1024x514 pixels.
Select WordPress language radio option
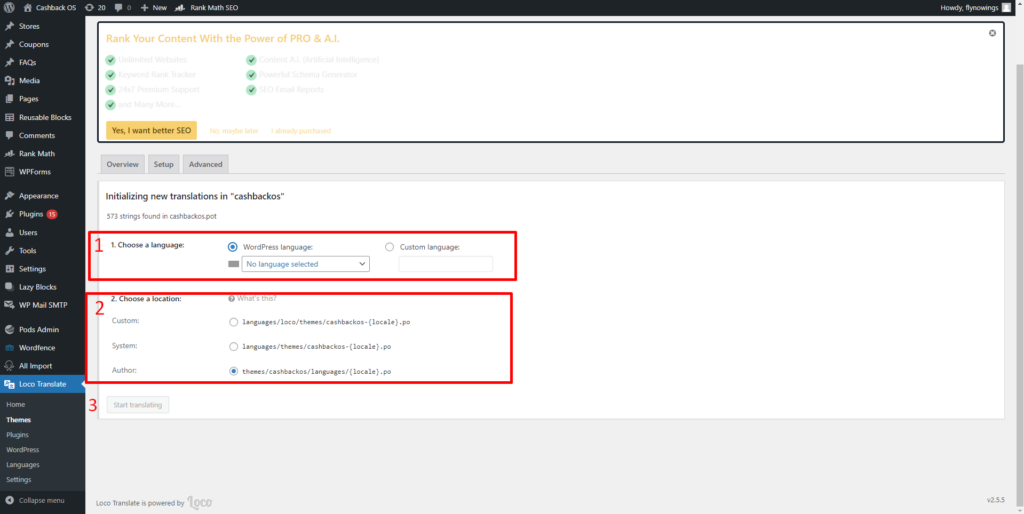(x=232, y=248)
